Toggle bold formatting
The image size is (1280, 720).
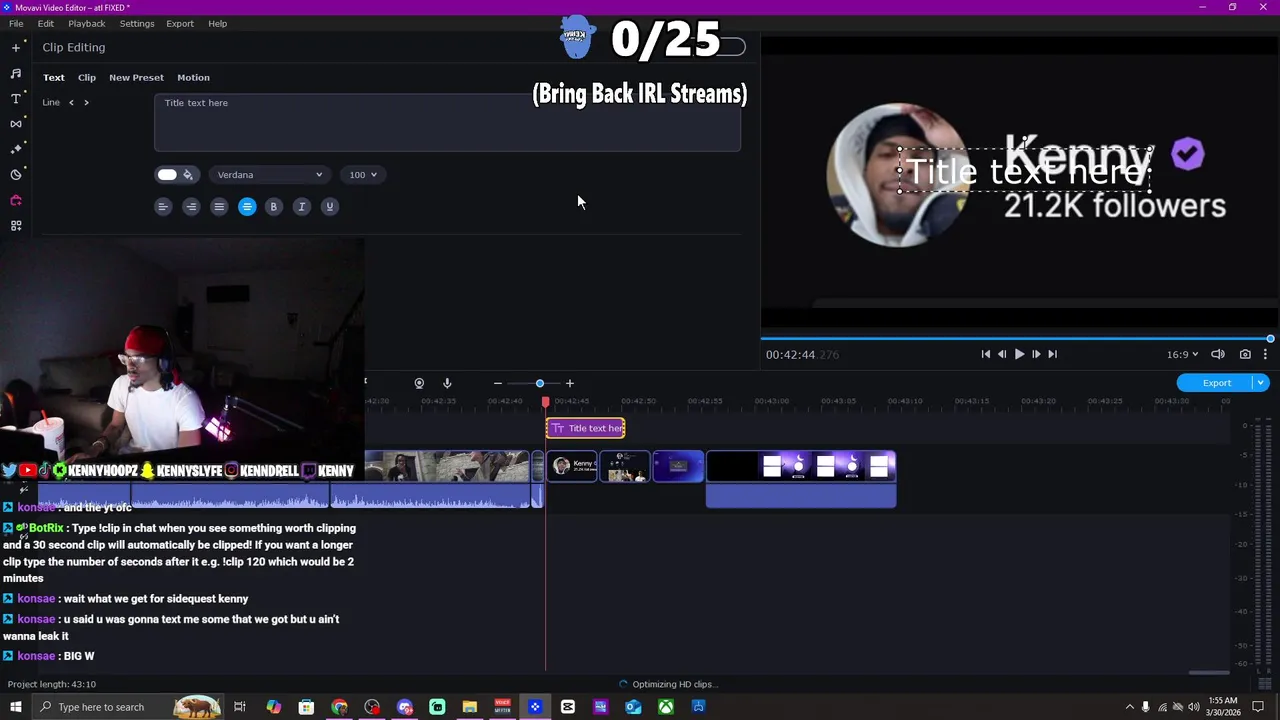(x=273, y=207)
